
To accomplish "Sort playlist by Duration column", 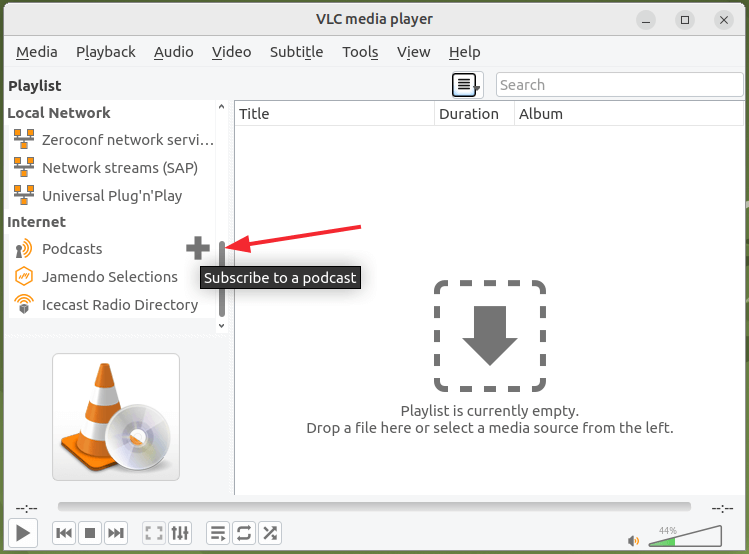I will click(474, 114).
